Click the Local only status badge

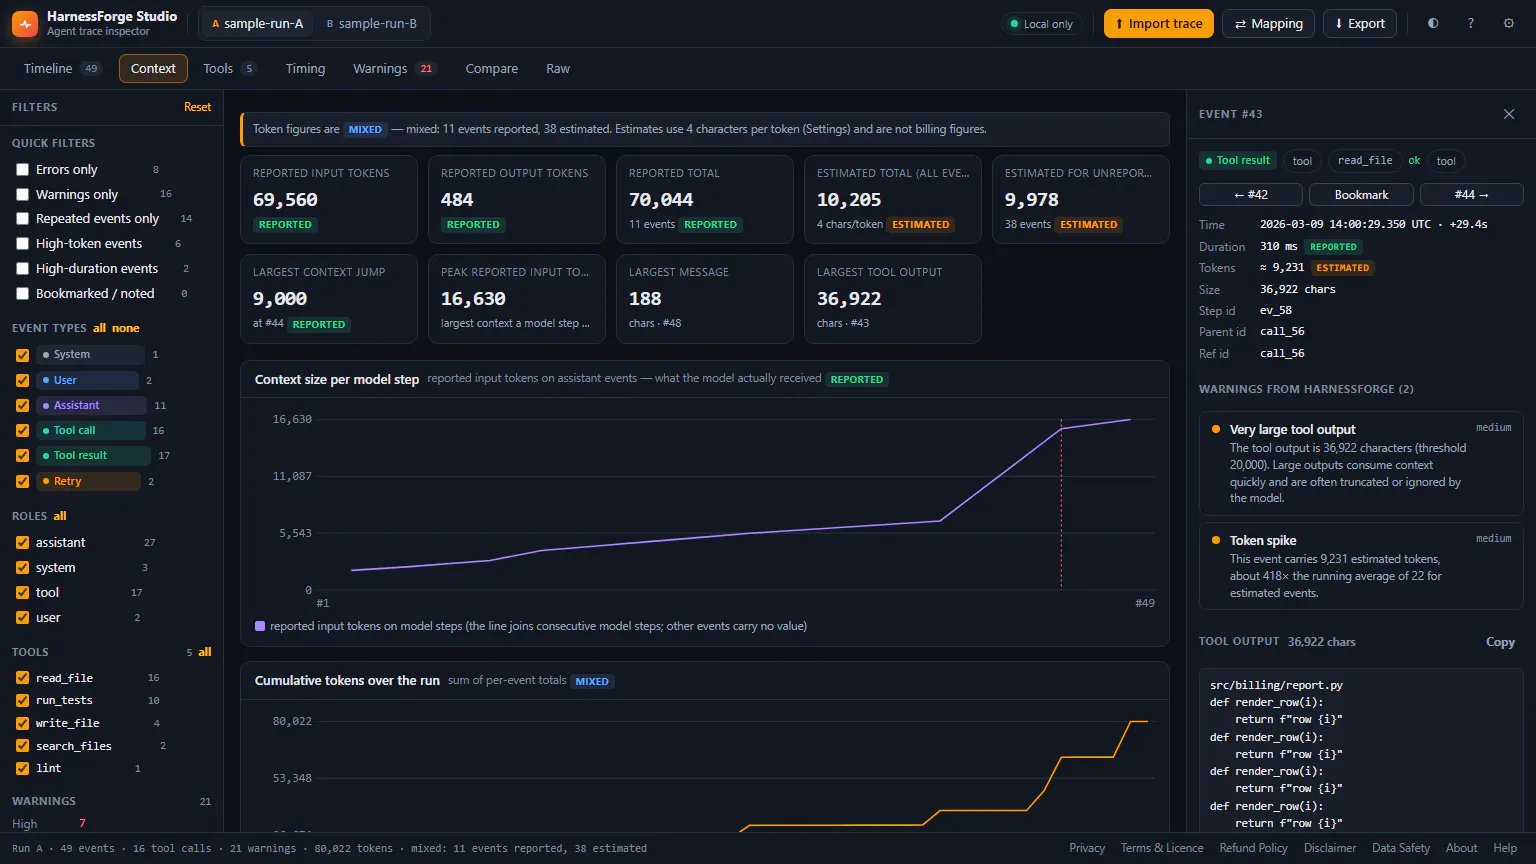(1041, 24)
